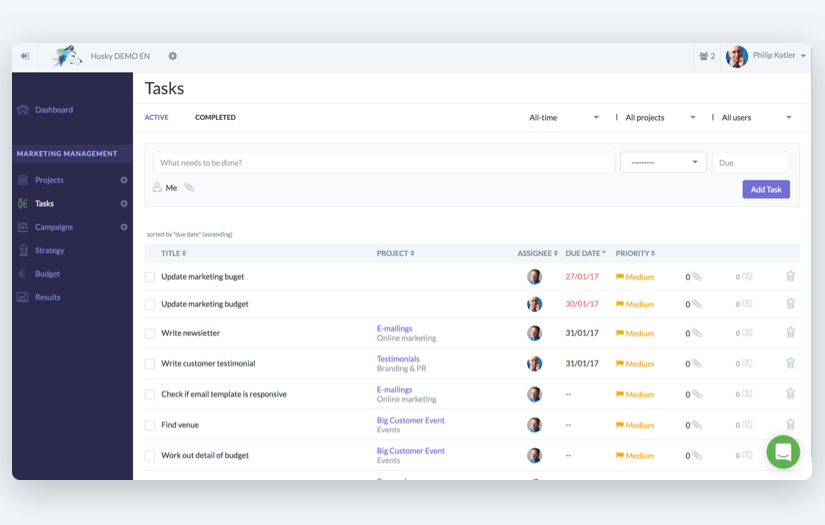Viewport: 825px width, 525px height.
Task: Check the 'Find venue' task checkbox
Action: pyautogui.click(x=150, y=425)
